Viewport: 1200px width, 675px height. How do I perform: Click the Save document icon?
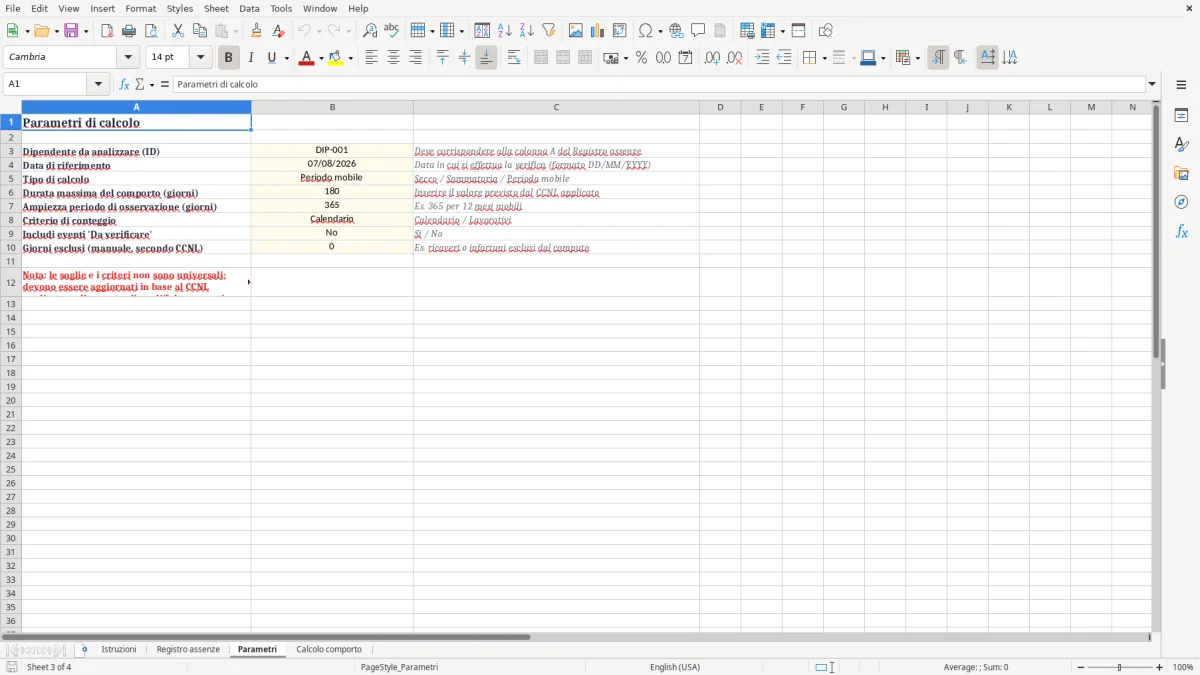tap(71, 31)
